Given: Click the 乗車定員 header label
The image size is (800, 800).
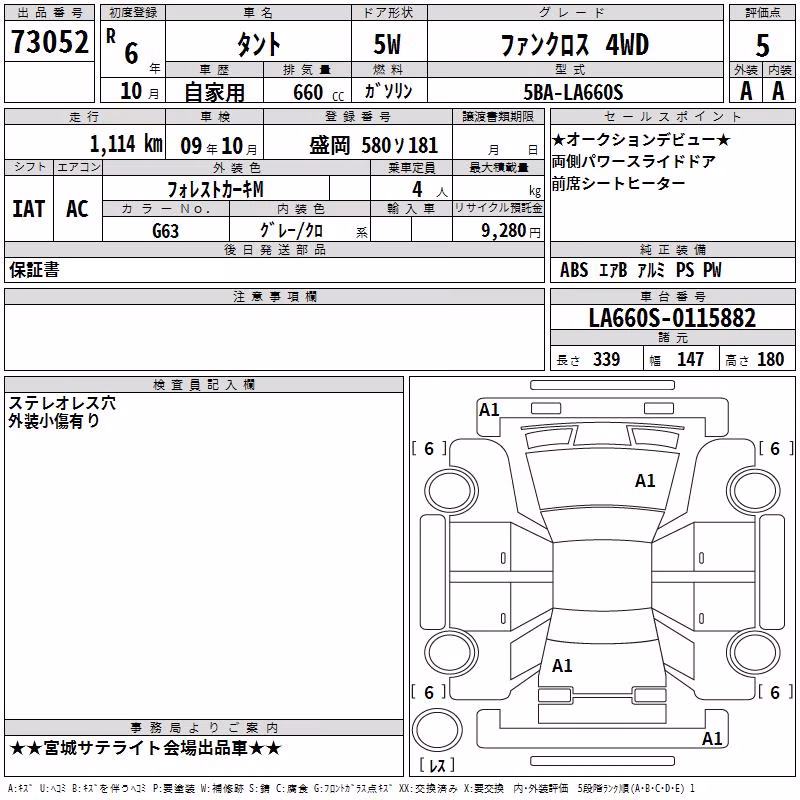Looking at the screenshot, I should click(x=411, y=168).
